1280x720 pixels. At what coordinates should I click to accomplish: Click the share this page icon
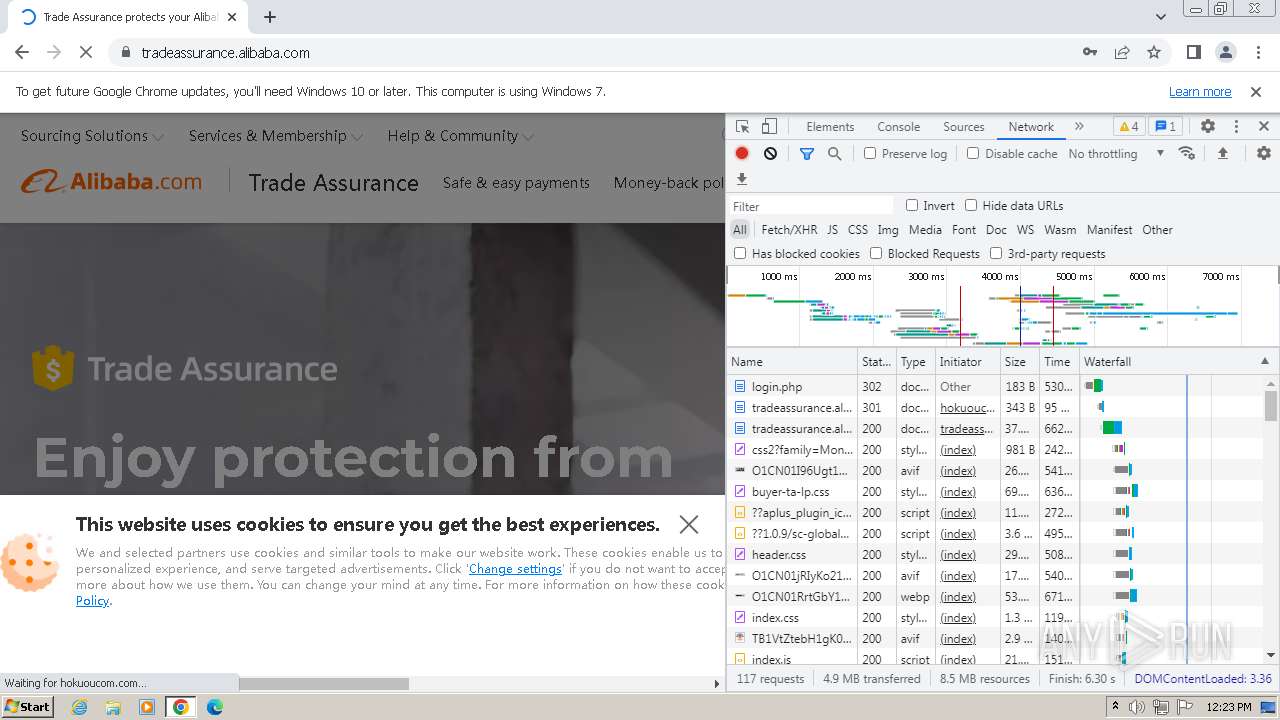point(1122,53)
